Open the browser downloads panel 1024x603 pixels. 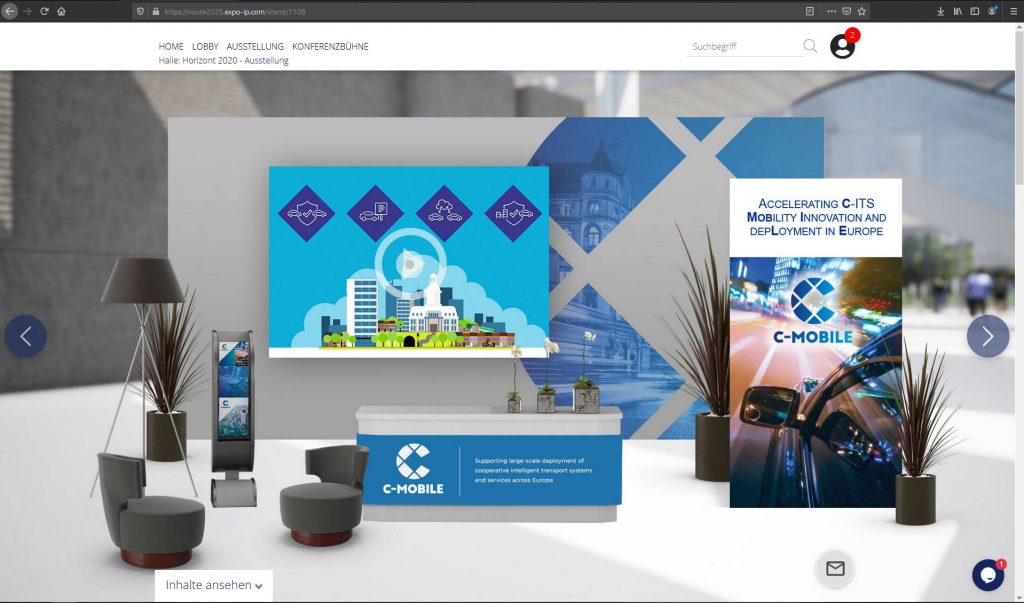pos(940,11)
